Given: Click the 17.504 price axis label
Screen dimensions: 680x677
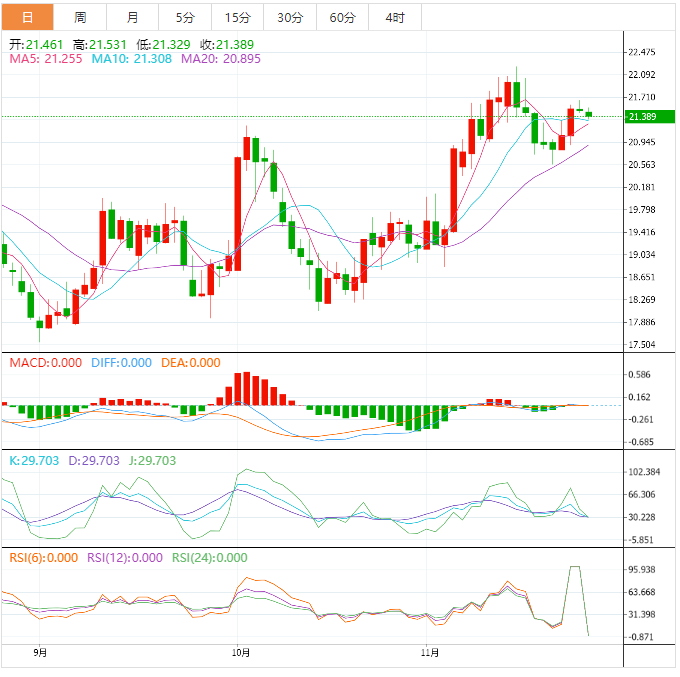Looking at the screenshot, I should [x=642, y=345].
